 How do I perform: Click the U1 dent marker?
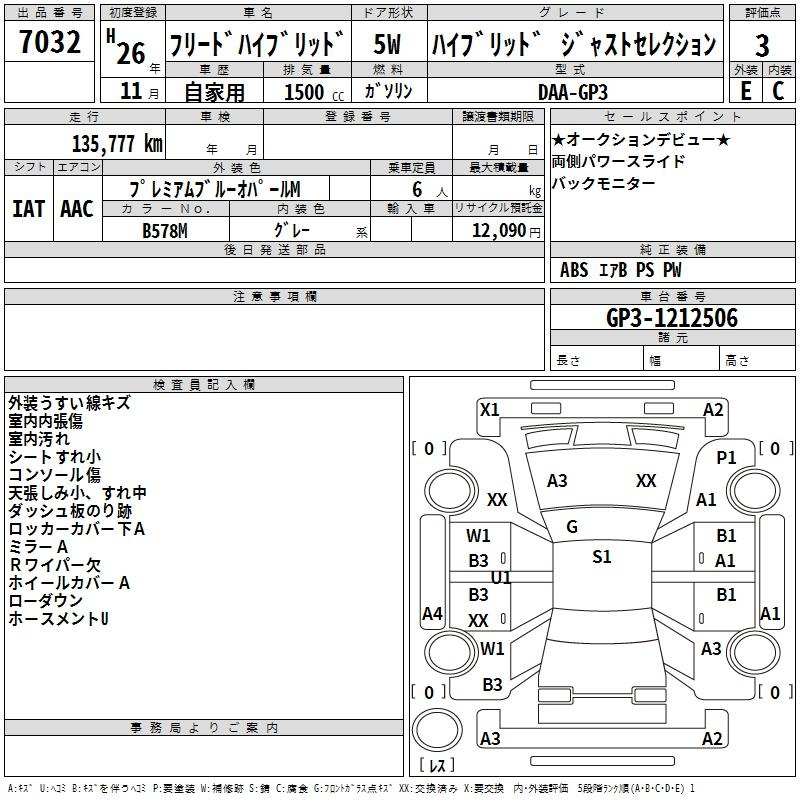(x=501, y=578)
